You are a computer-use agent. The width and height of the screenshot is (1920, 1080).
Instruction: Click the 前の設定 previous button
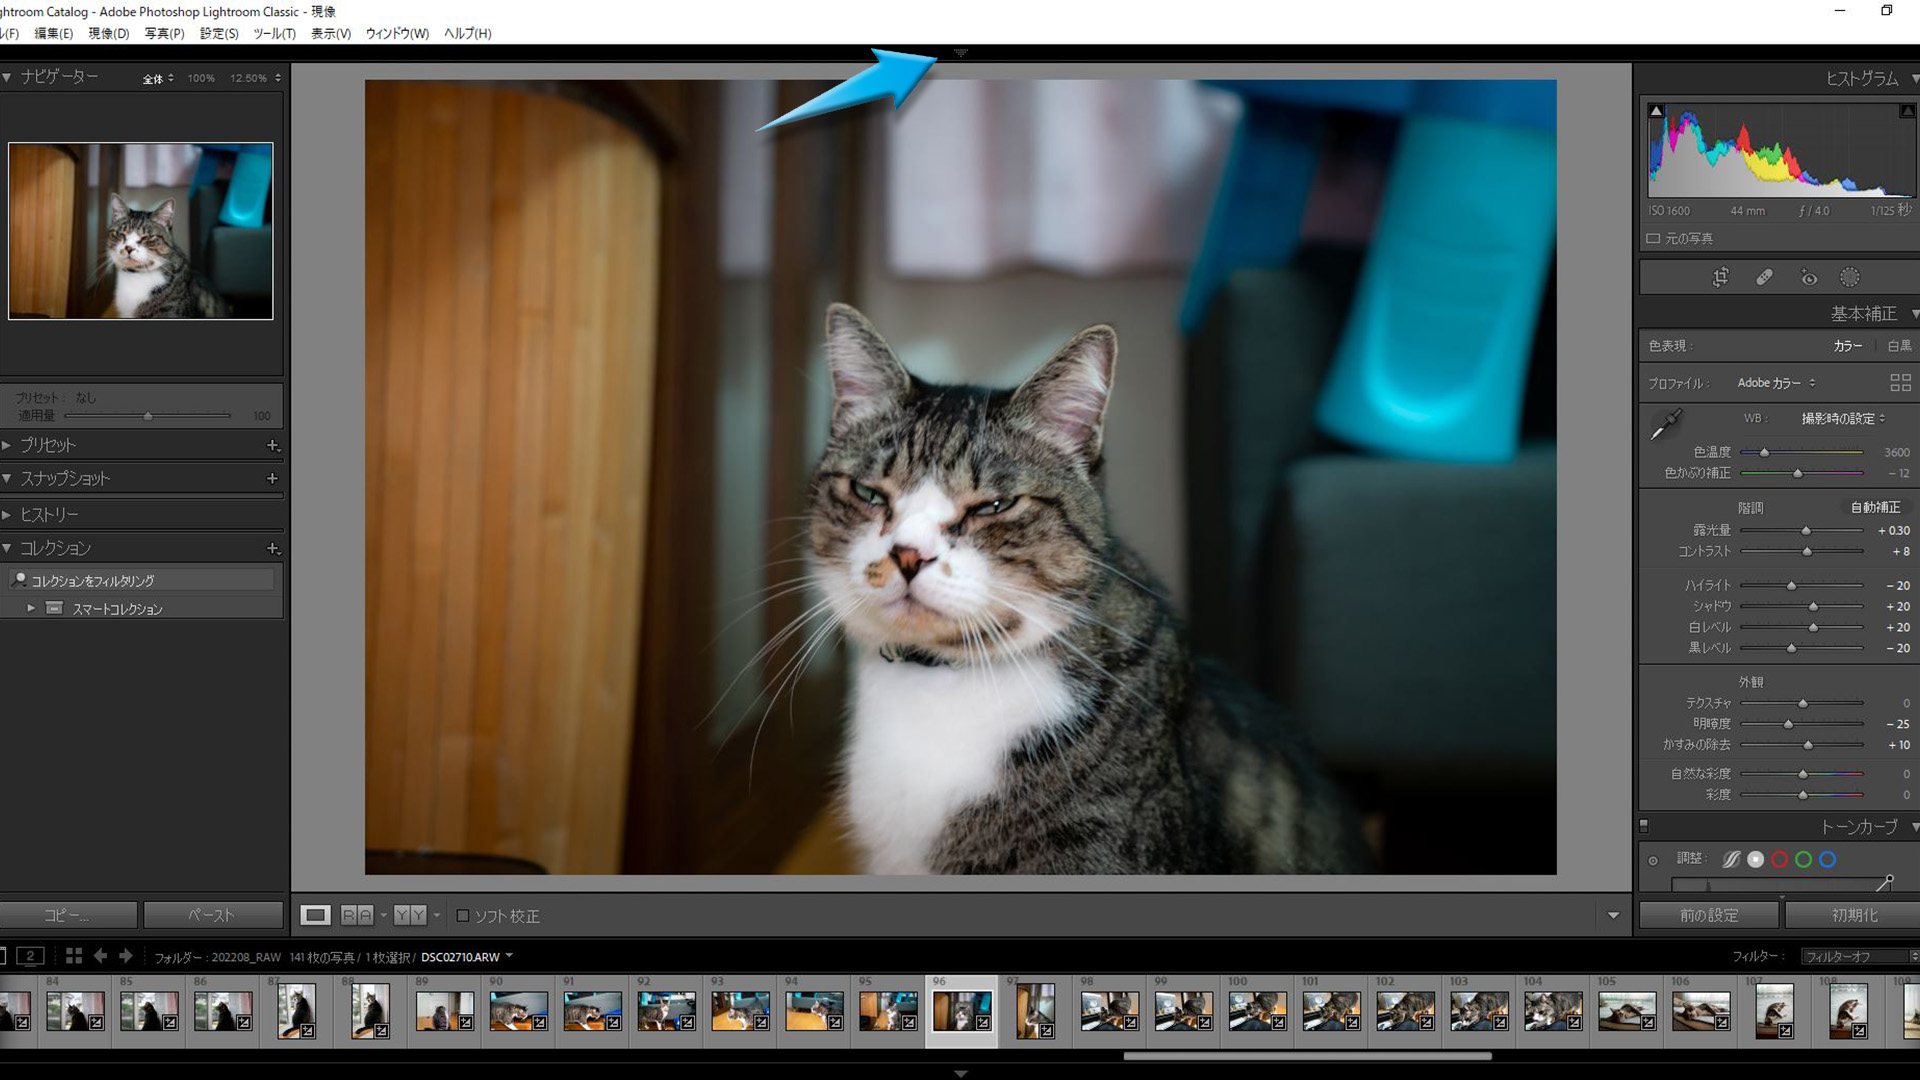(x=1709, y=915)
